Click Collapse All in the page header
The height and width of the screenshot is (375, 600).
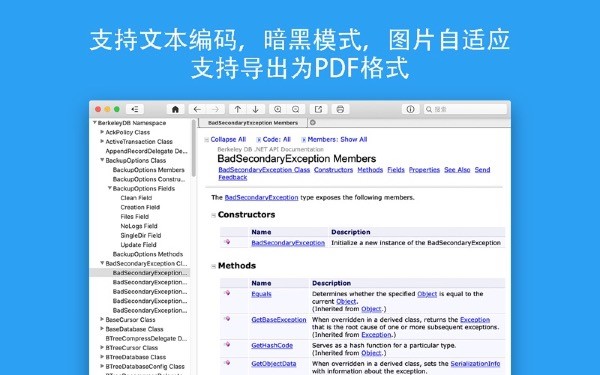click(x=228, y=140)
